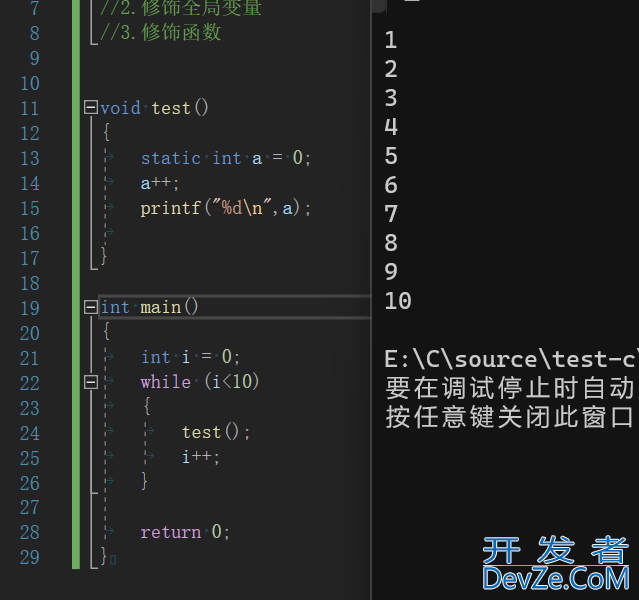The height and width of the screenshot is (600, 639).
Task: Click the 'i++;' statement
Action: [201, 457]
